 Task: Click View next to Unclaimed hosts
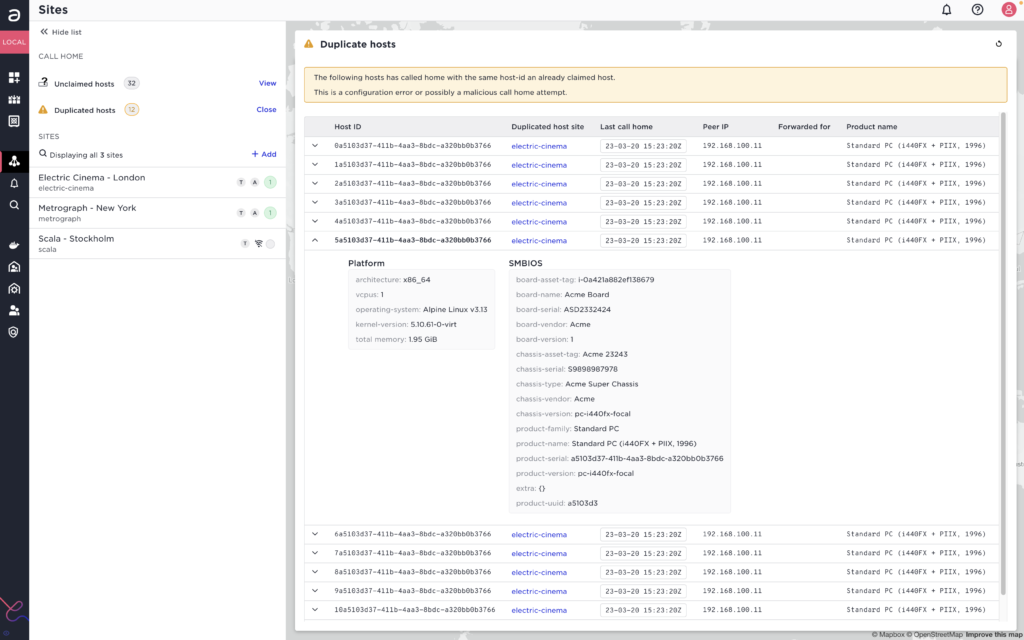[267, 83]
